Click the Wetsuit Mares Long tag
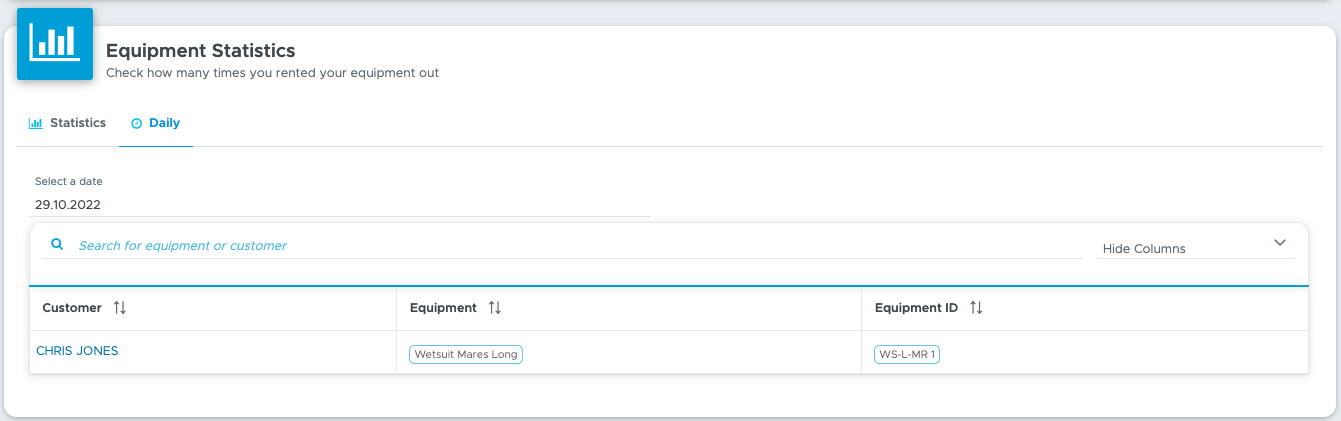The width and height of the screenshot is (1341, 421). tap(466, 354)
